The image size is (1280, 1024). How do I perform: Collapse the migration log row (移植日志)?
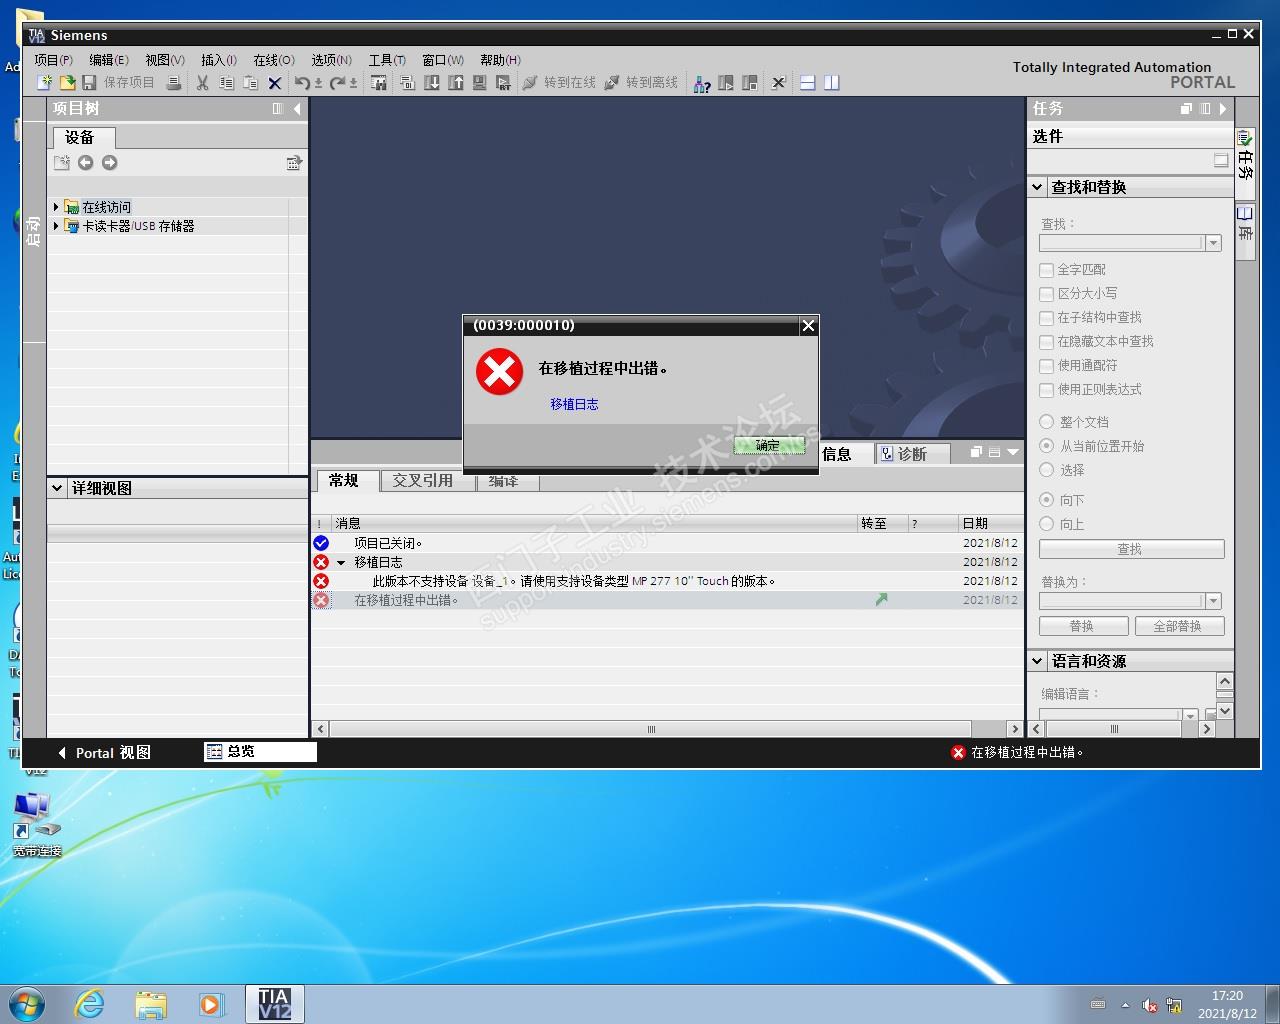click(341, 563)
